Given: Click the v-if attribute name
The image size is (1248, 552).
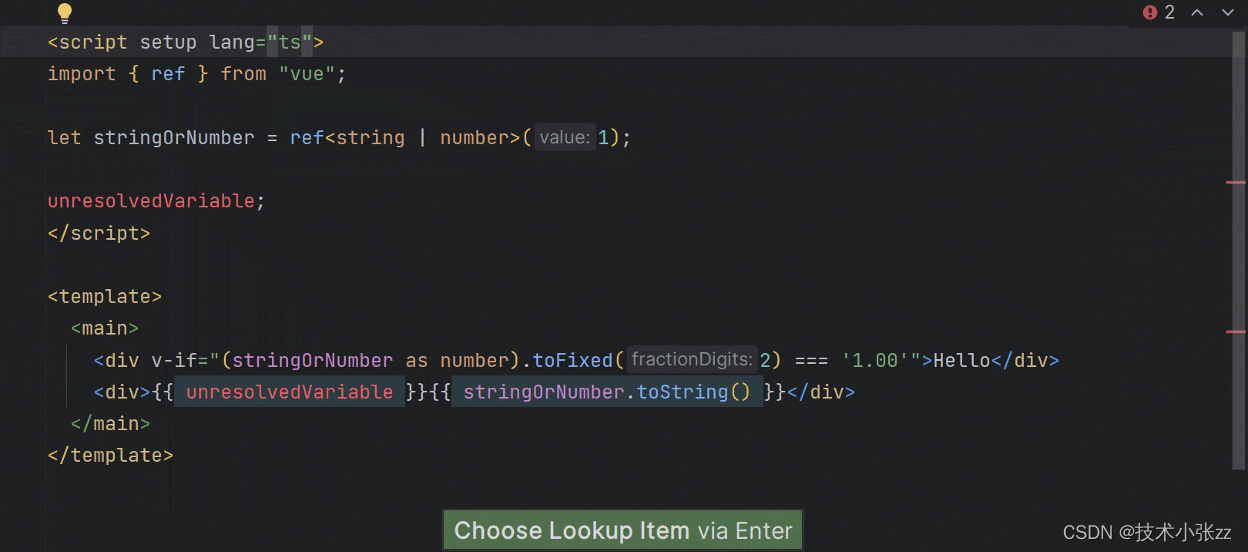Looking at the screenshot, I should point(174,360).
